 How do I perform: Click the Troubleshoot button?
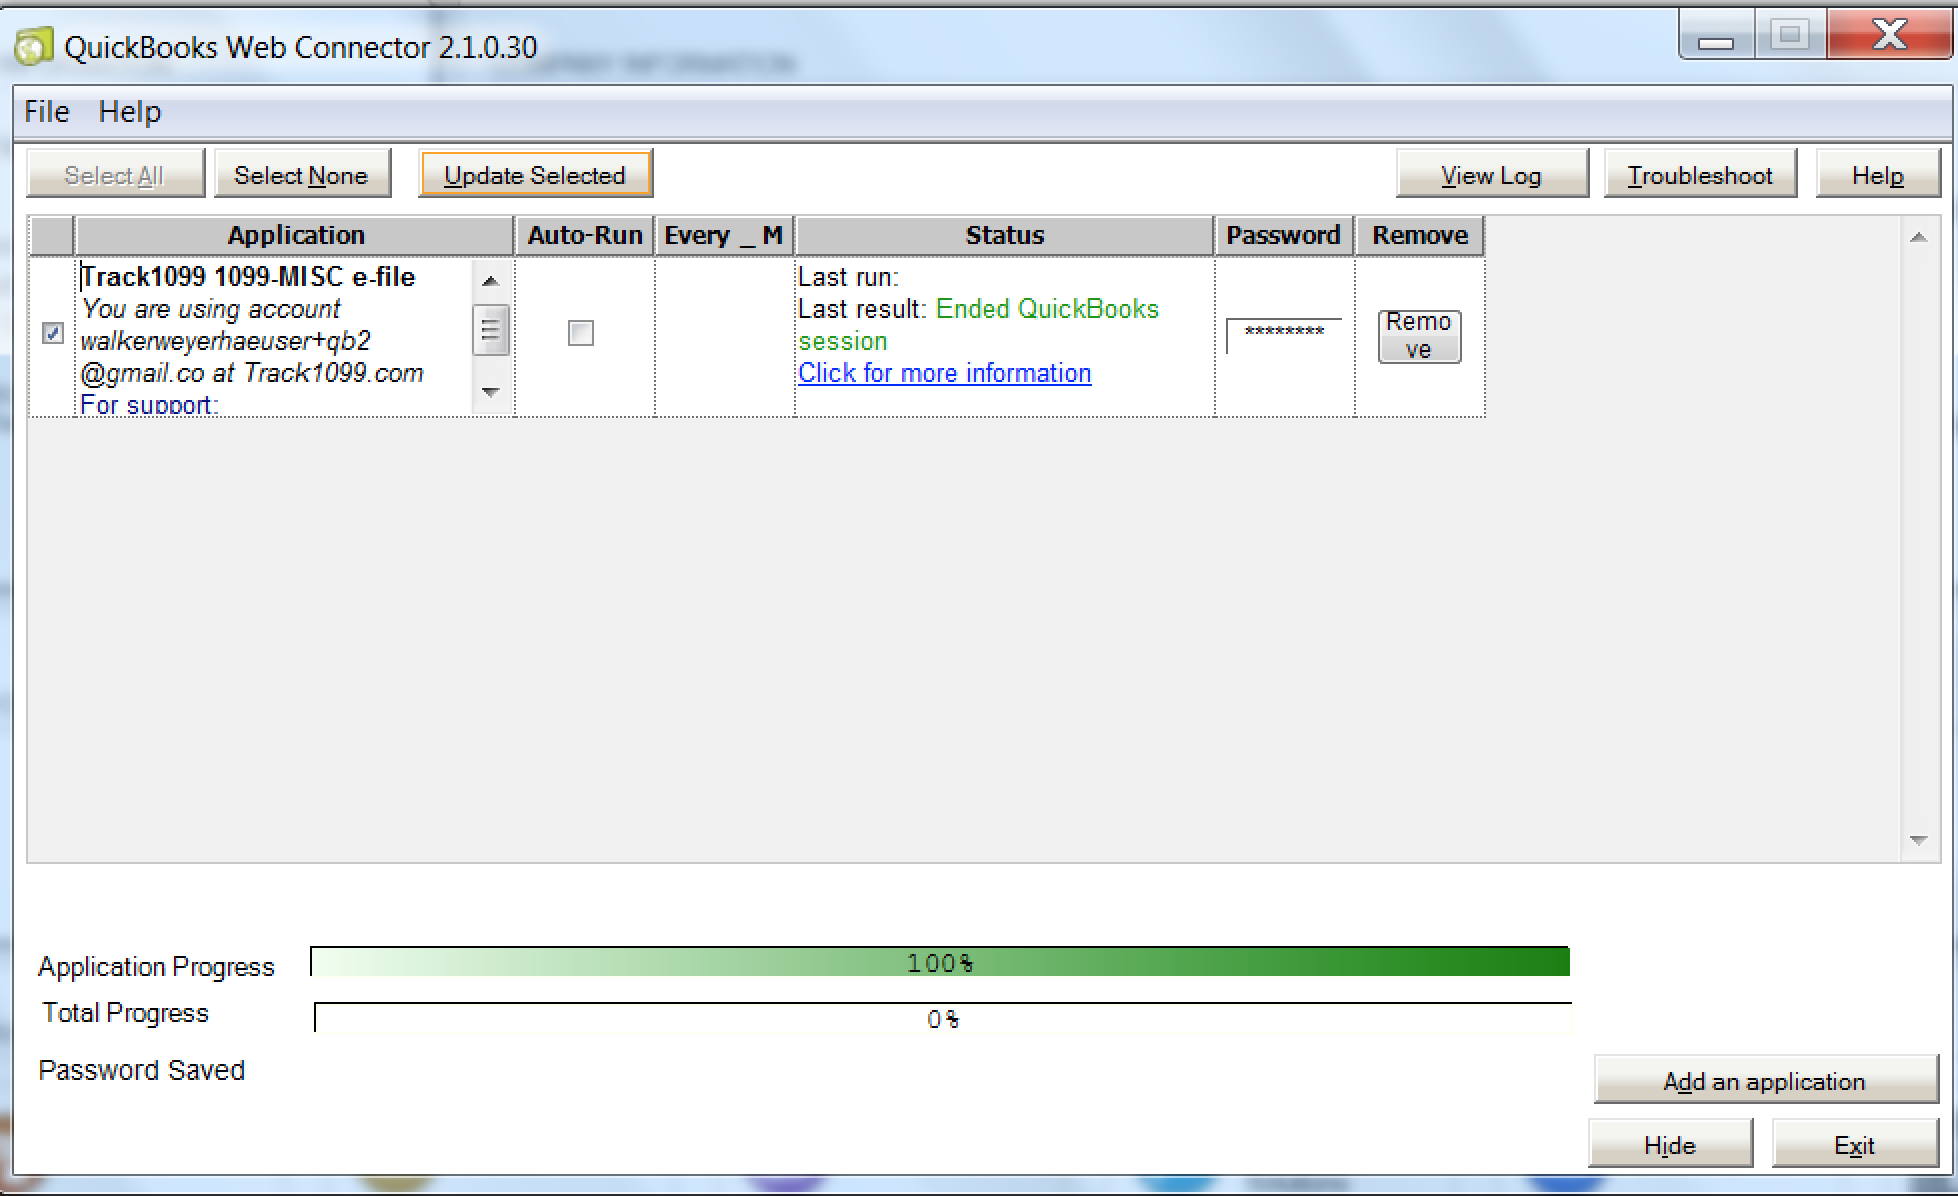click(1699, 175)
